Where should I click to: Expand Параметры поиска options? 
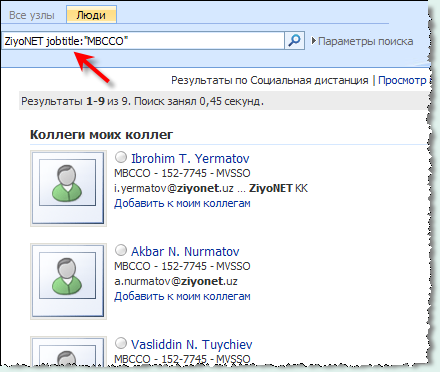tap(363, 41)
